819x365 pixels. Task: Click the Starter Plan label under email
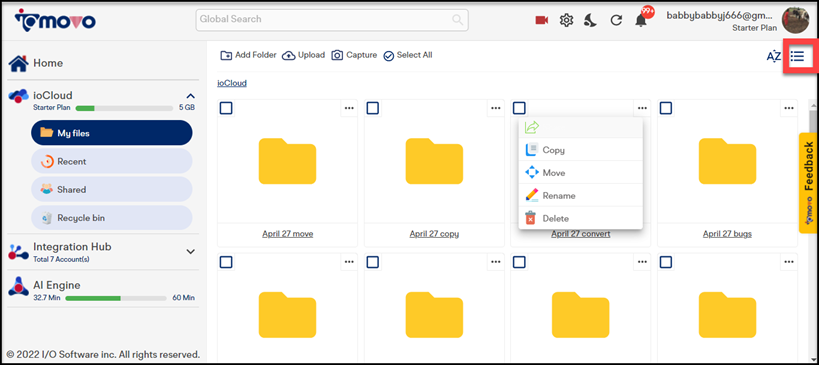[754, 28]
